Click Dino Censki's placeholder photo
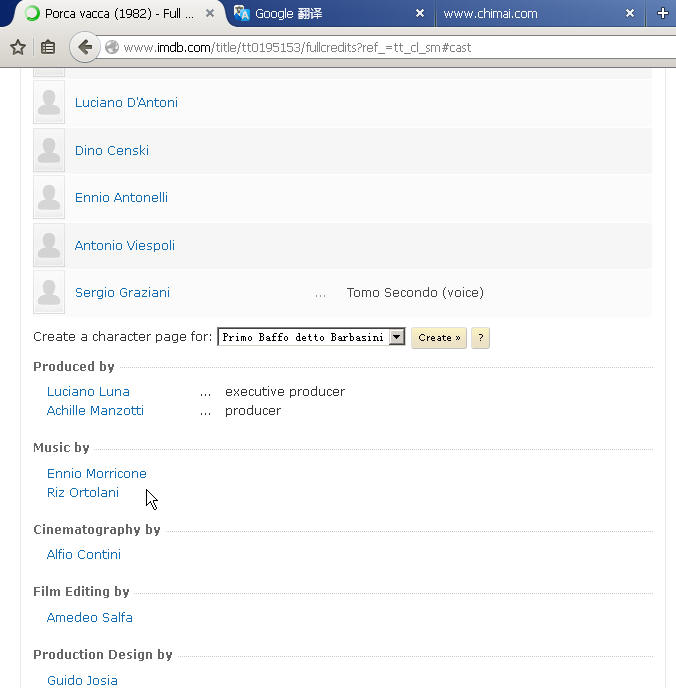 [x=49, y=150]
